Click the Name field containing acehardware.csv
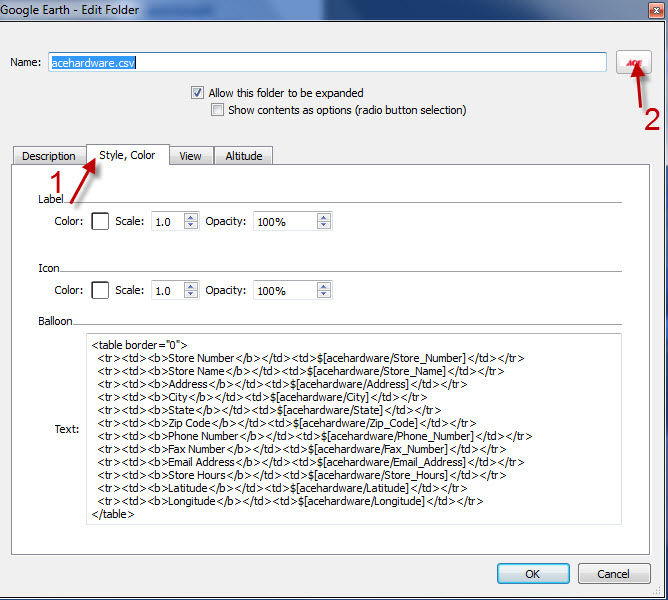This screenshot has height=600, width=668. (x=327, y=63)
